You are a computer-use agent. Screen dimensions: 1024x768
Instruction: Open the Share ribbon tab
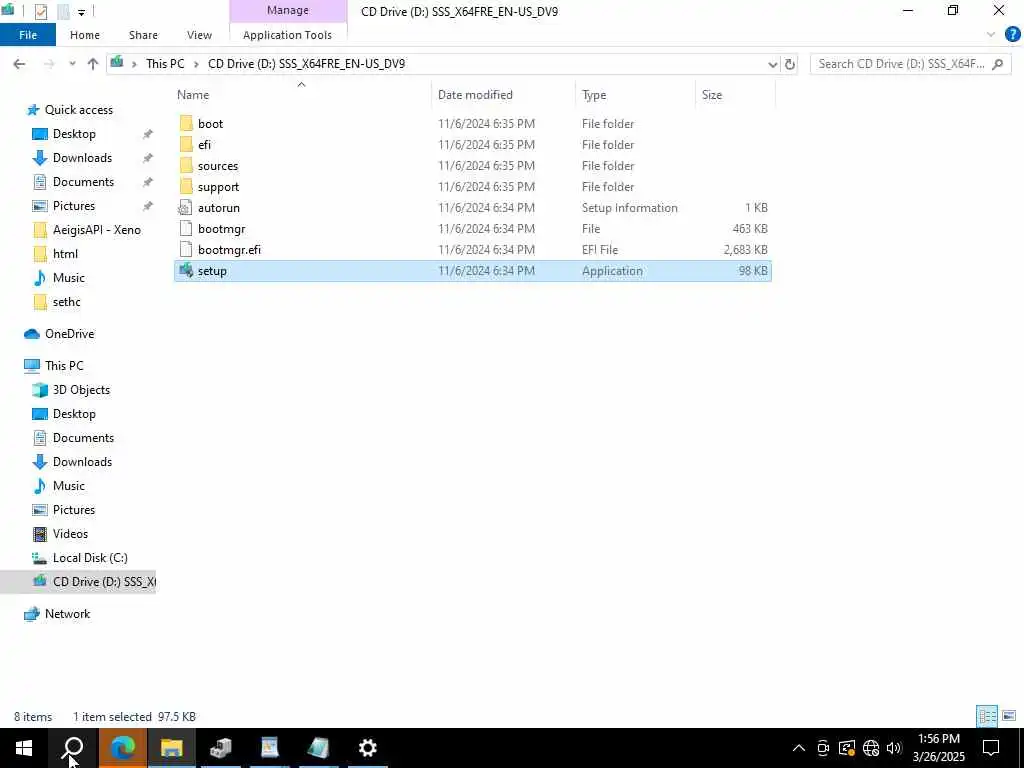point(143,35)
